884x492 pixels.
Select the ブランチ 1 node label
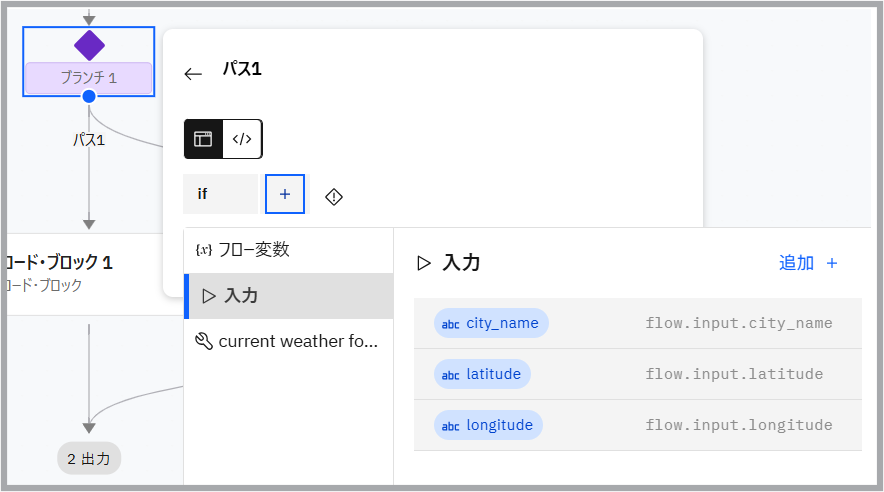(x=89, y=78)
